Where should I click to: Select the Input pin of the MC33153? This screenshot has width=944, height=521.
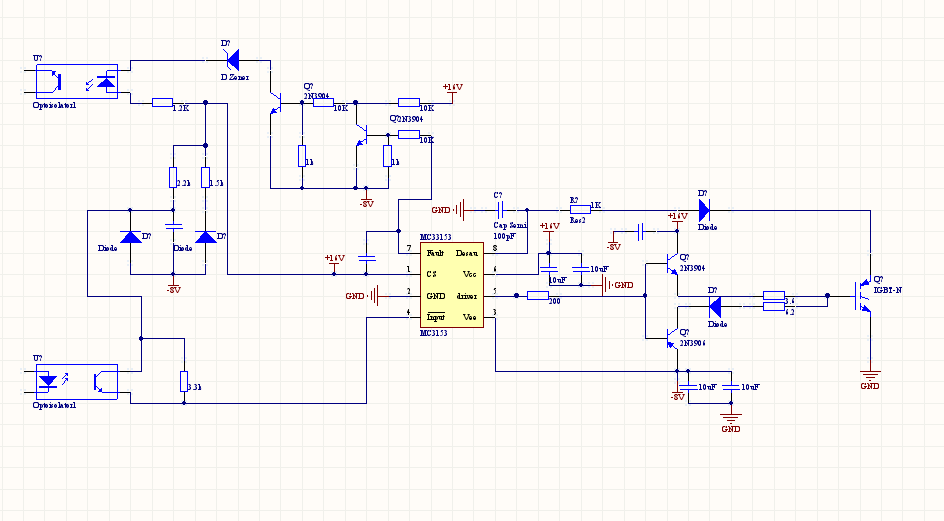pos(435,317)
